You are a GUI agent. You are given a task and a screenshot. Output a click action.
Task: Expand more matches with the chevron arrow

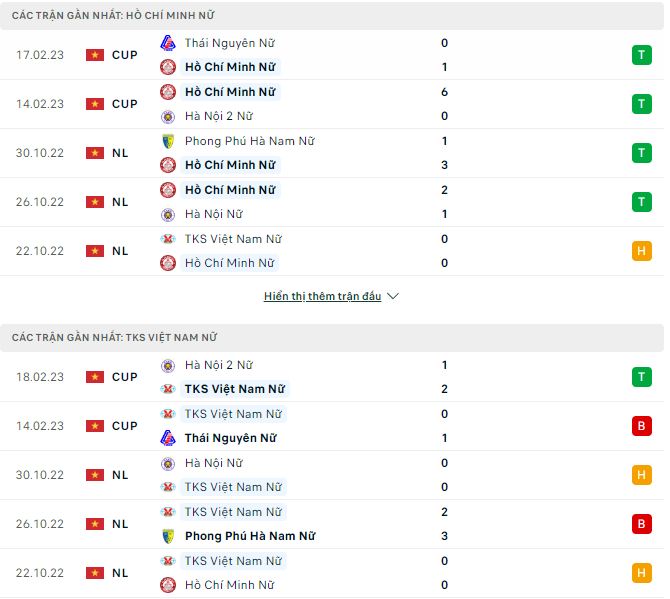point(393,297)
